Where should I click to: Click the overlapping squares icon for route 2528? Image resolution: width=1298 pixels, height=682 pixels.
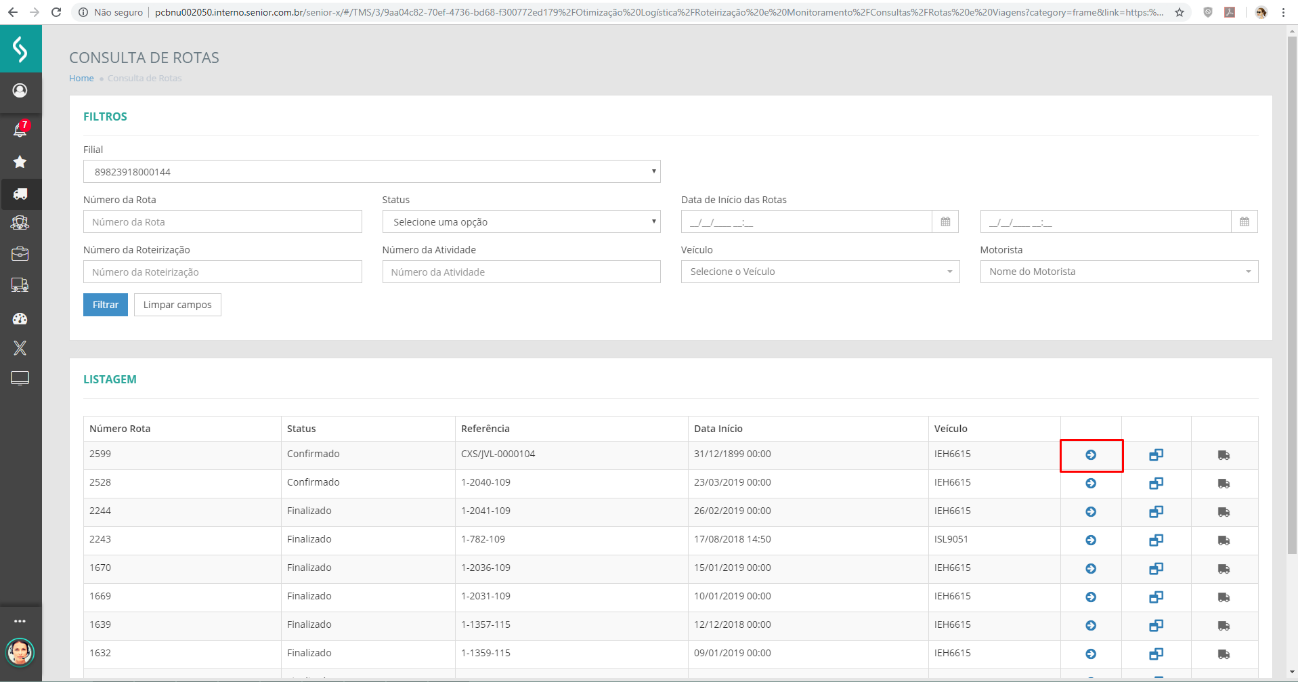tap(1156, 483)
